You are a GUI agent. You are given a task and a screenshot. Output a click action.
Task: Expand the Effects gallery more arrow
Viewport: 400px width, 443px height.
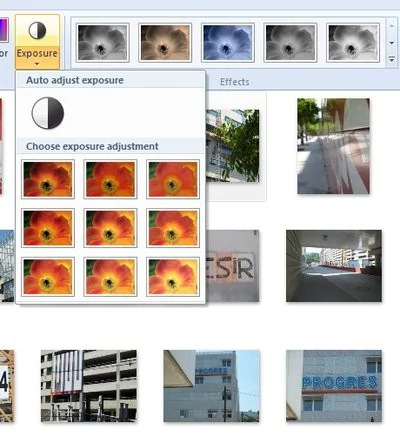[392, 59]
